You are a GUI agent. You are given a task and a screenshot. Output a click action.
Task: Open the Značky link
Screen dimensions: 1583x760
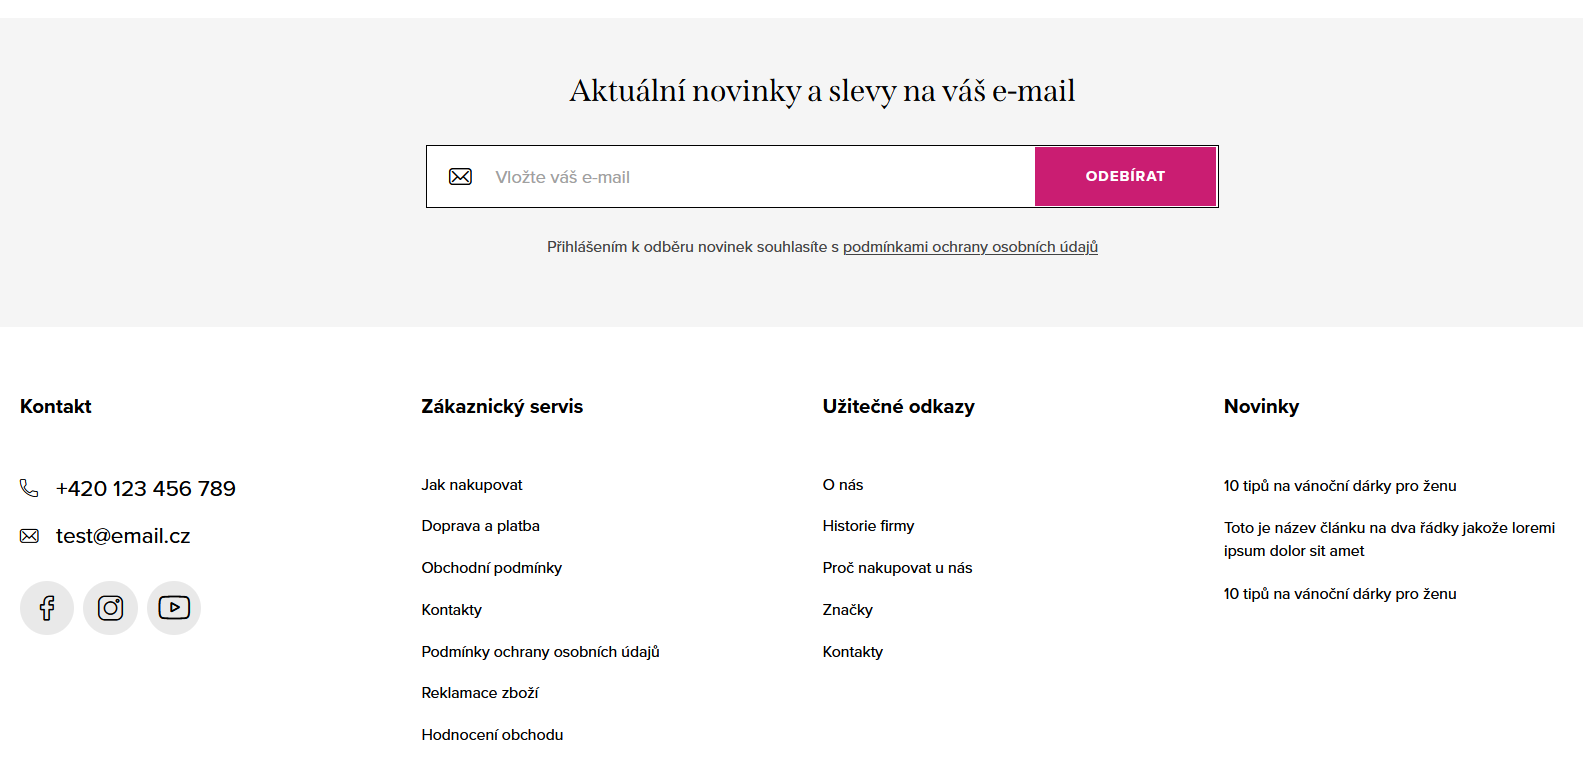point(848,610)
